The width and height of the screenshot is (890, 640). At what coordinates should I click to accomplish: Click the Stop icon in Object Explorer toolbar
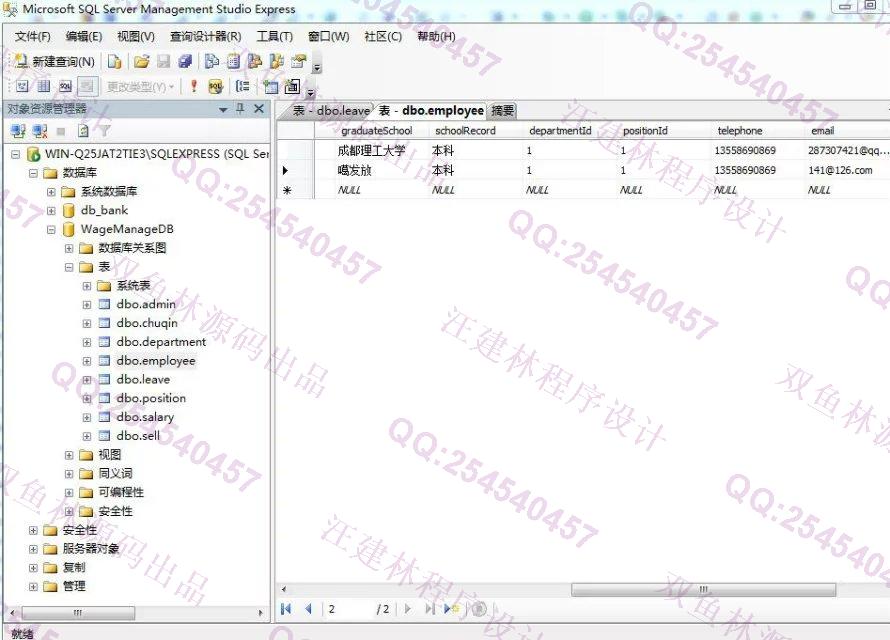coord(61,131)
